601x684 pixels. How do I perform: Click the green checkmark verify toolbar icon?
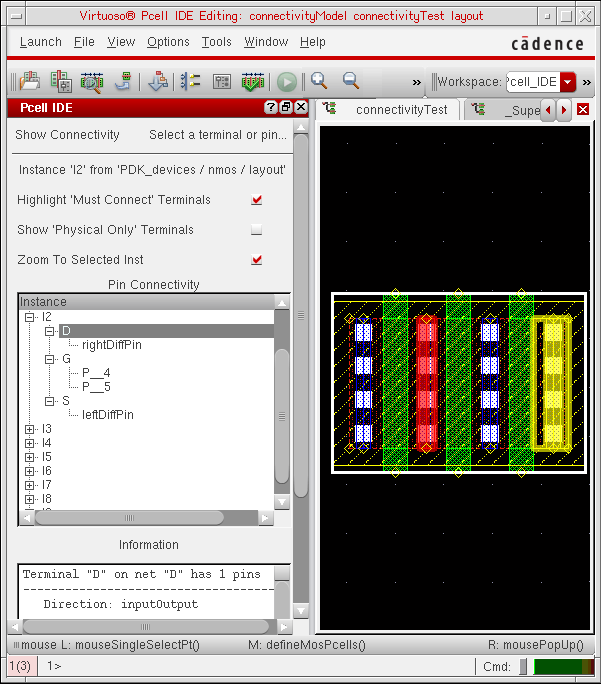(x=253, y=82)
